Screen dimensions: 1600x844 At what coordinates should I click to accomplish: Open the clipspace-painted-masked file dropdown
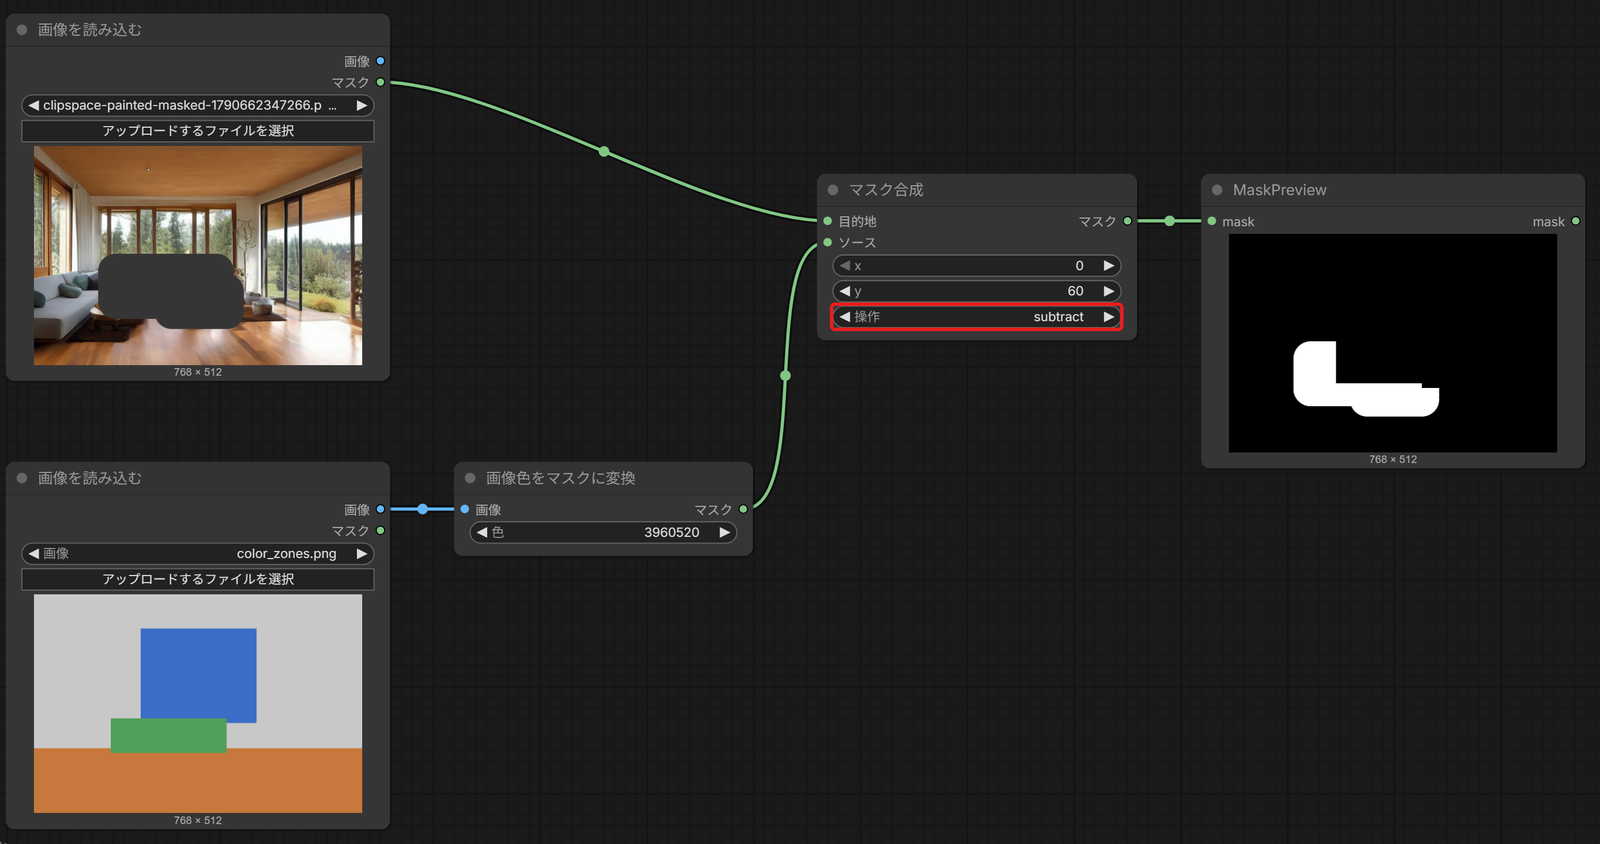point(198,105)
